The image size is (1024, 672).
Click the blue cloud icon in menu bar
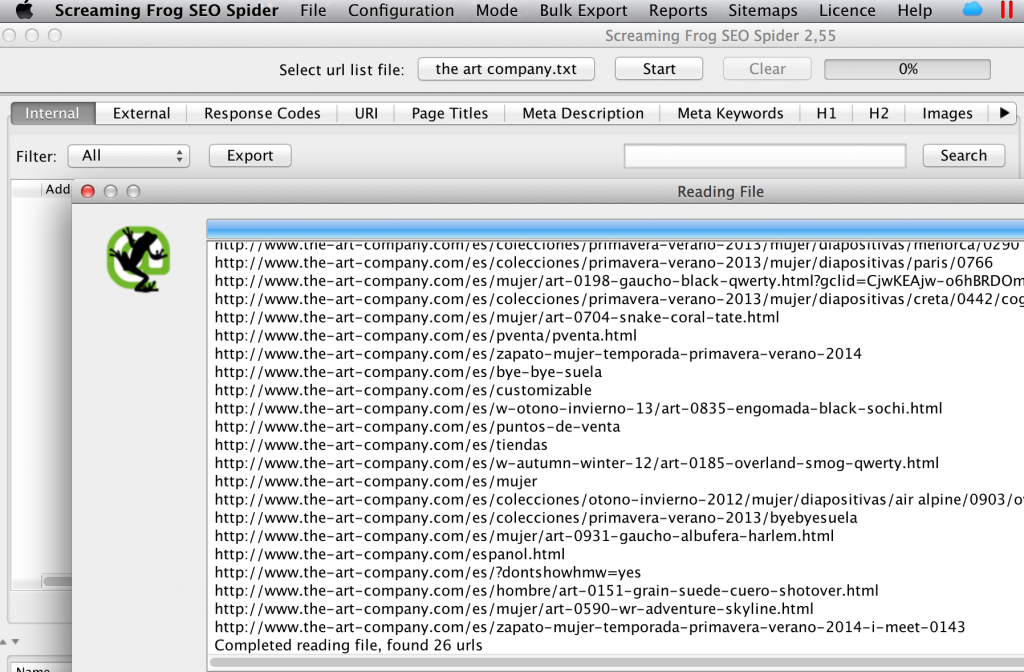[972, 11]
